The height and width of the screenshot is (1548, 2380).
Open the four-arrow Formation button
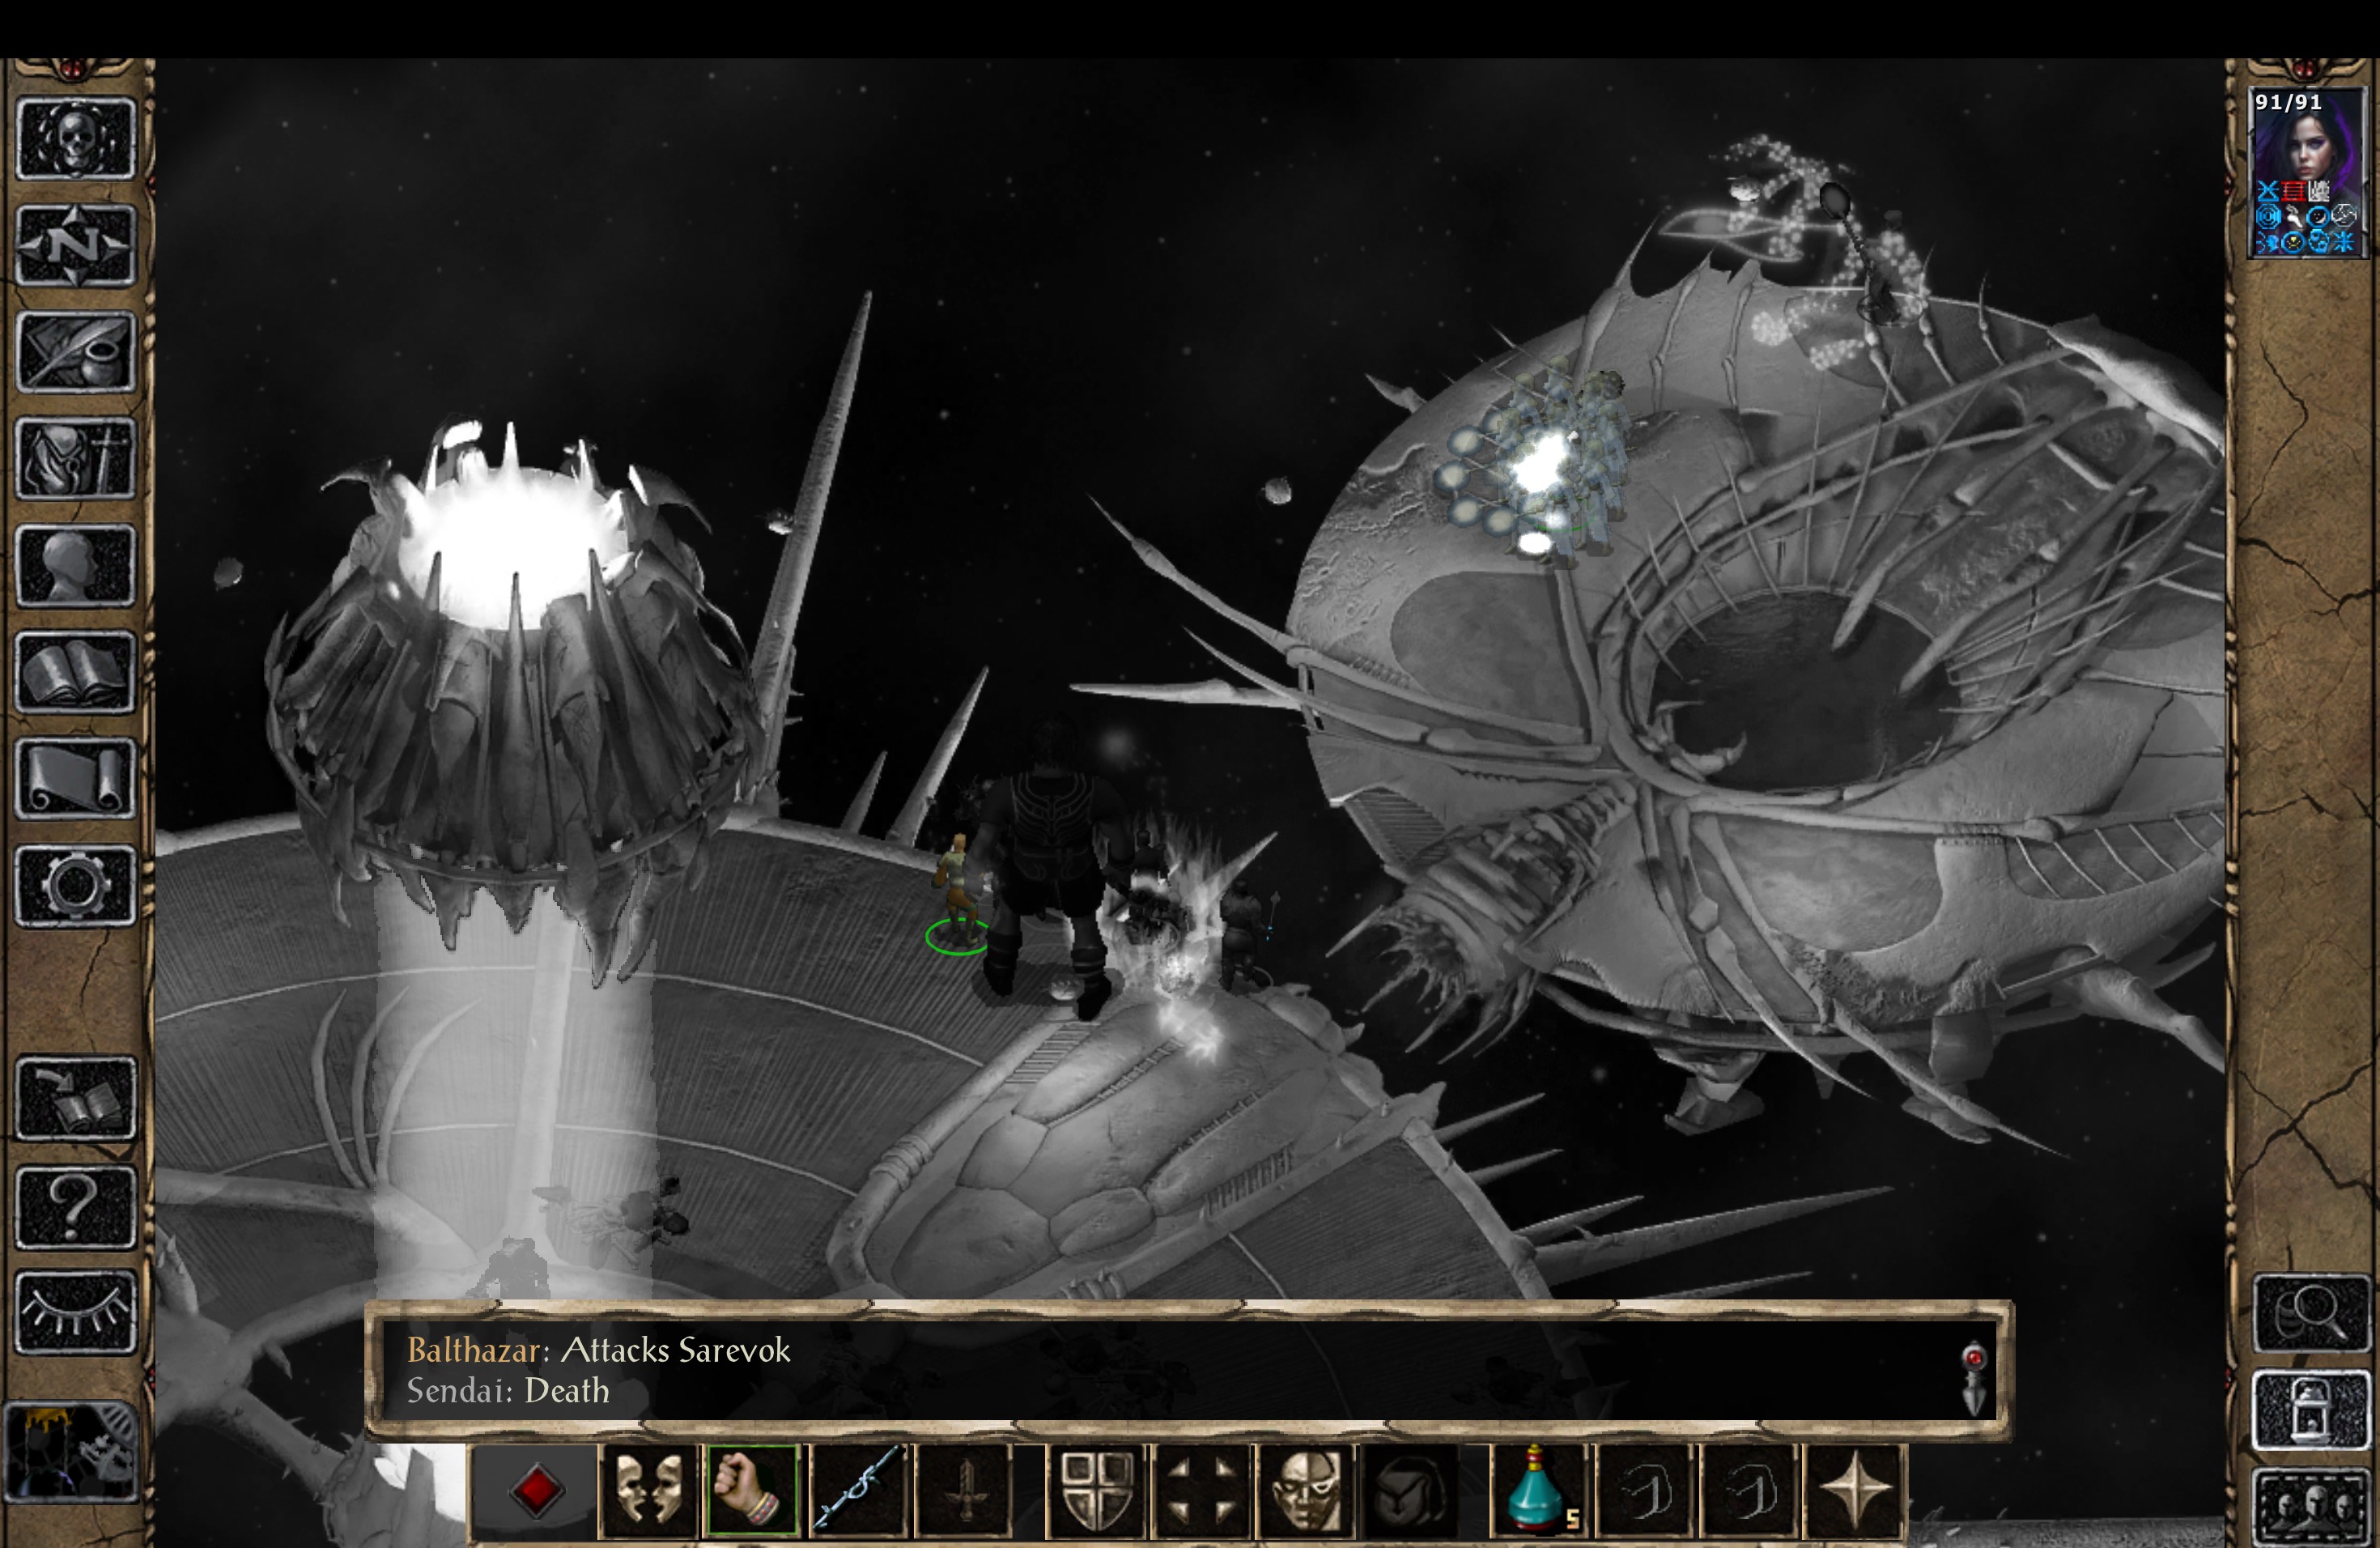[x=1201, y=1491]
